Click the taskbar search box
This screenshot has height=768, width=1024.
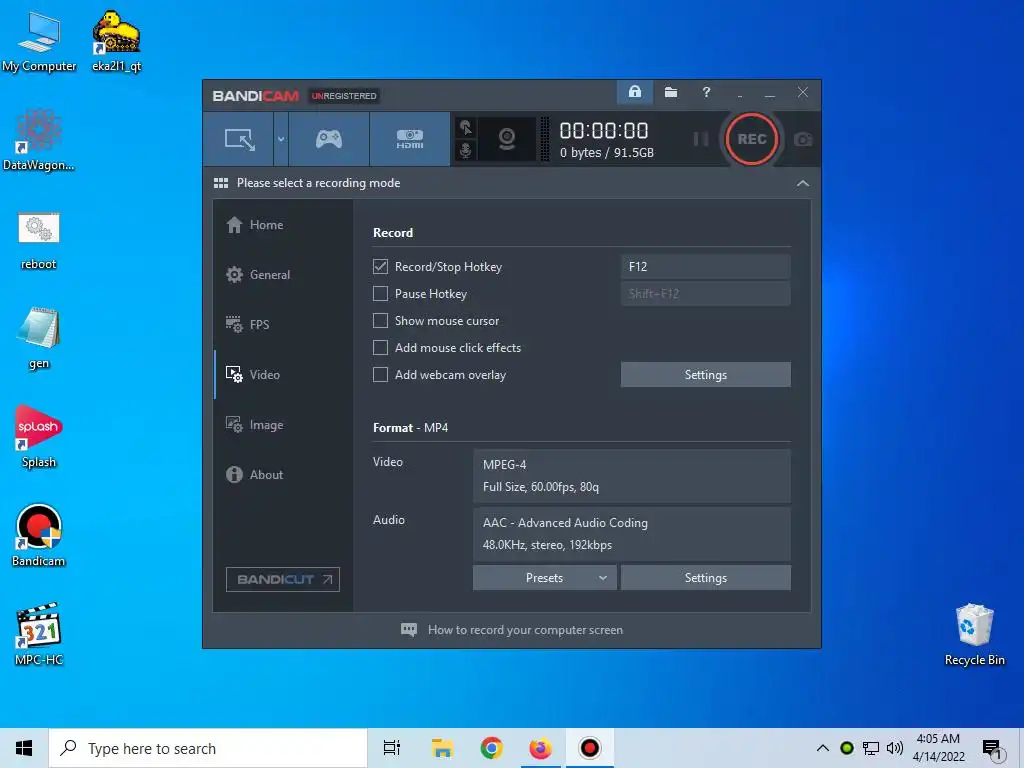coord(208,748)
